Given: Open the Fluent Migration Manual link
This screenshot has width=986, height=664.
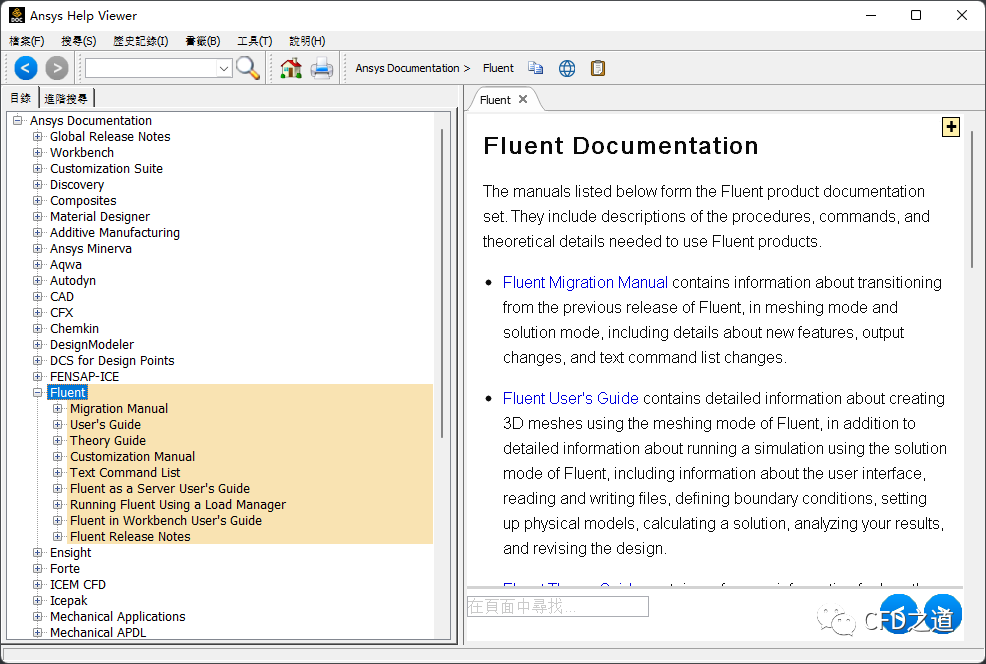Looking at the screenshot, I should [x=585, y=283].
